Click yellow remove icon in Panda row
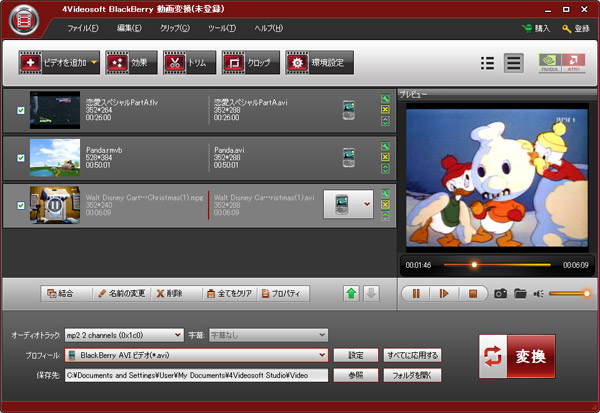This screenshot has width=600, height=413. pos(385,157)
